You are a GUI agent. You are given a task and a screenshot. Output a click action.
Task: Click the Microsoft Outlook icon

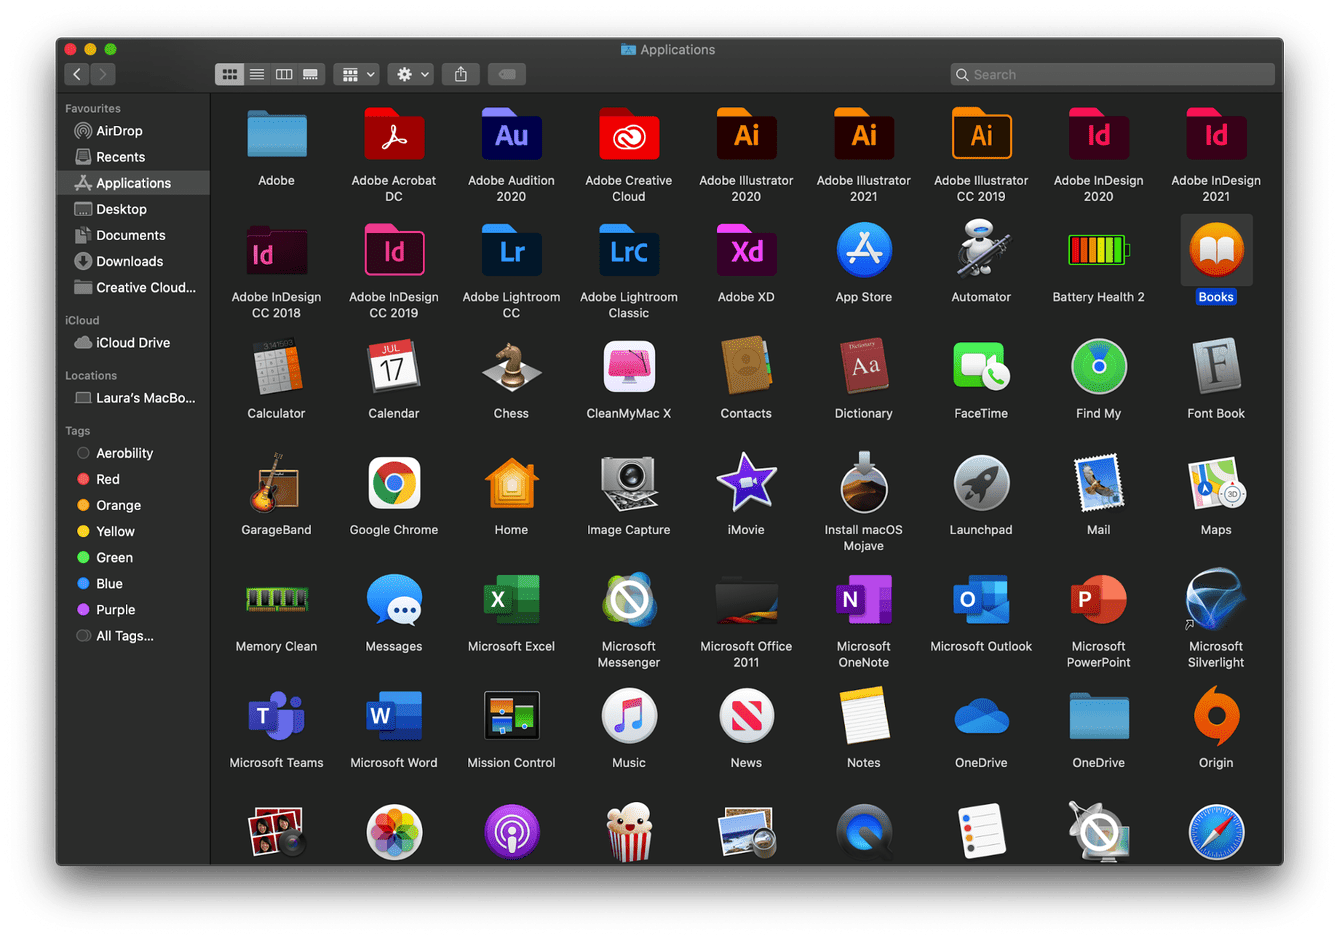(x=981, y=600)
